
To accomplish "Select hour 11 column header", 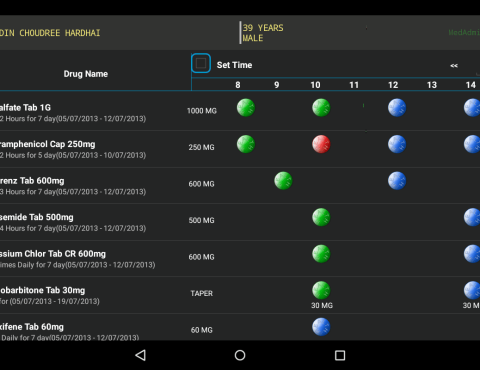I will pyautogui.click(x=354, y=85).
